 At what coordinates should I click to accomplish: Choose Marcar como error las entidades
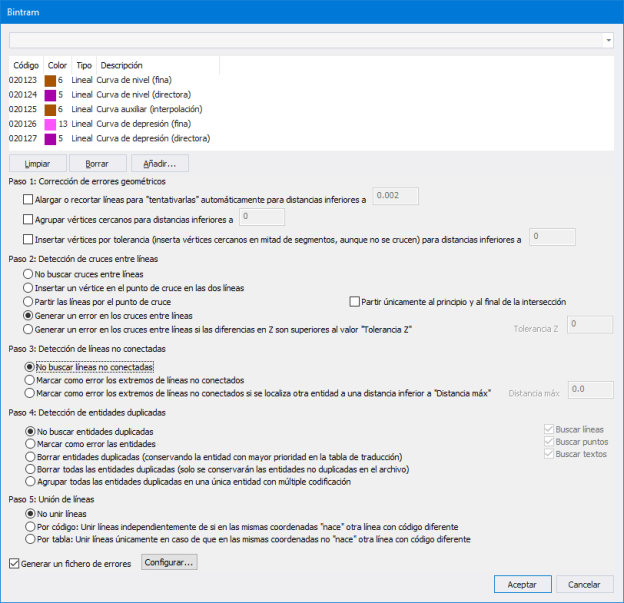tap(29, 440)
